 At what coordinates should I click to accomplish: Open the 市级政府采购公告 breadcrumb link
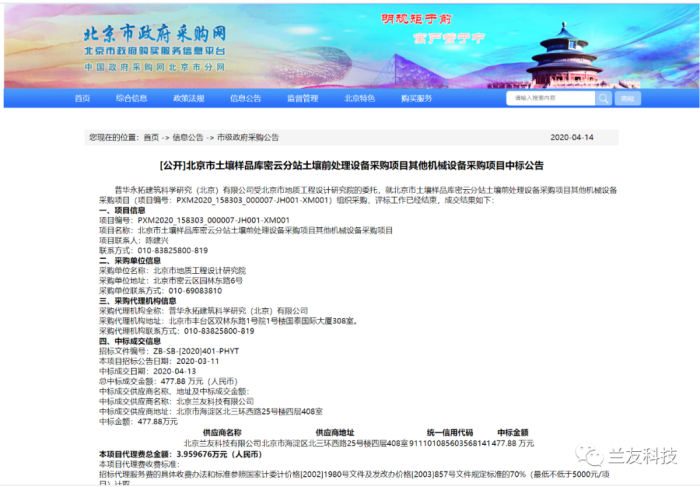click(248, 137)
